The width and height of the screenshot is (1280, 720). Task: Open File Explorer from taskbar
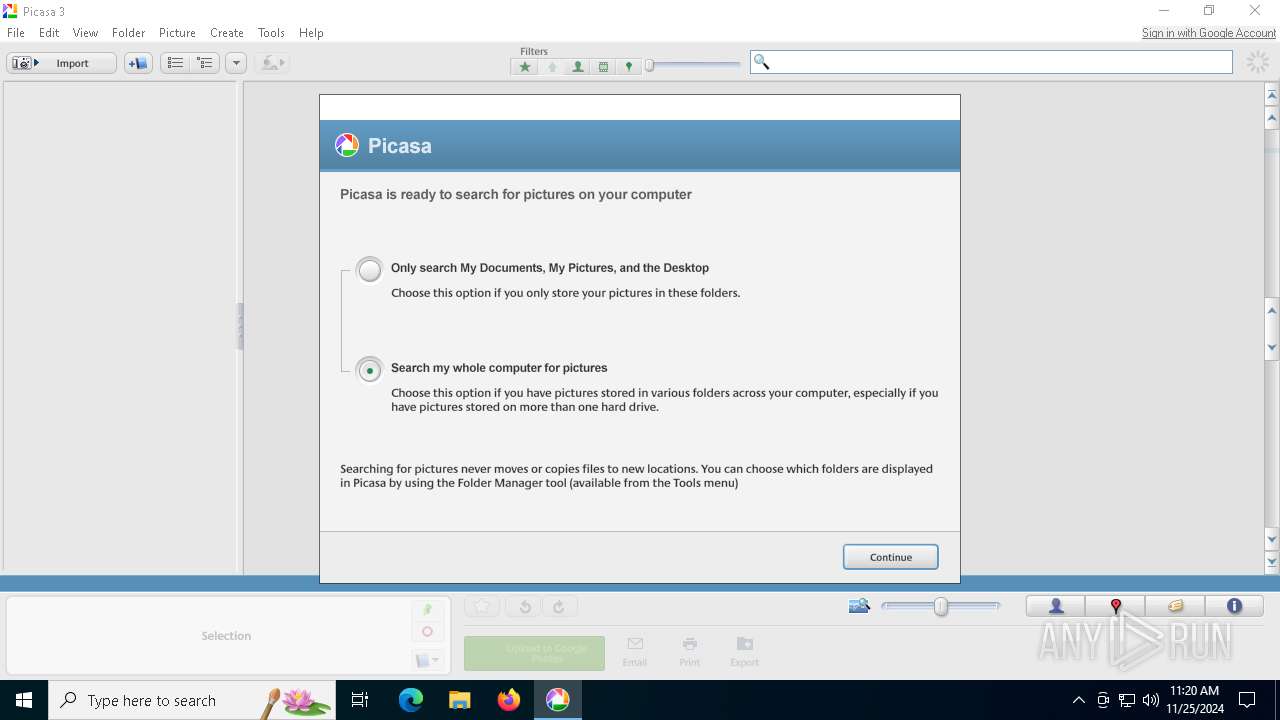(459, 700)
